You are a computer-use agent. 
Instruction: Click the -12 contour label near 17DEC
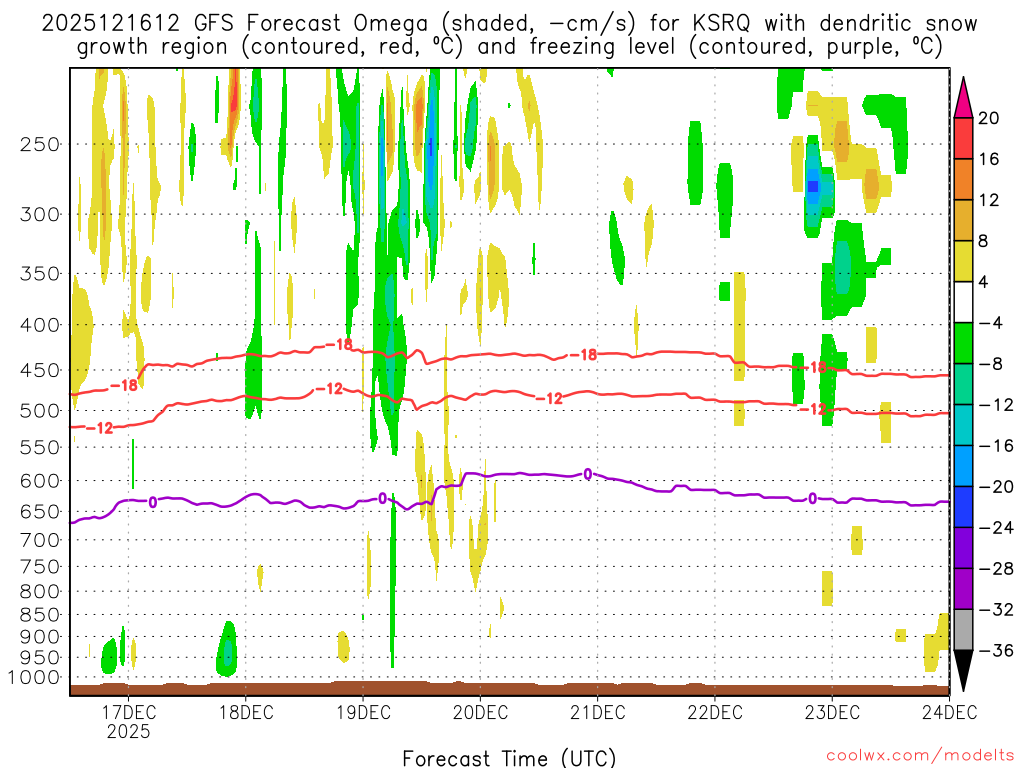99,428
